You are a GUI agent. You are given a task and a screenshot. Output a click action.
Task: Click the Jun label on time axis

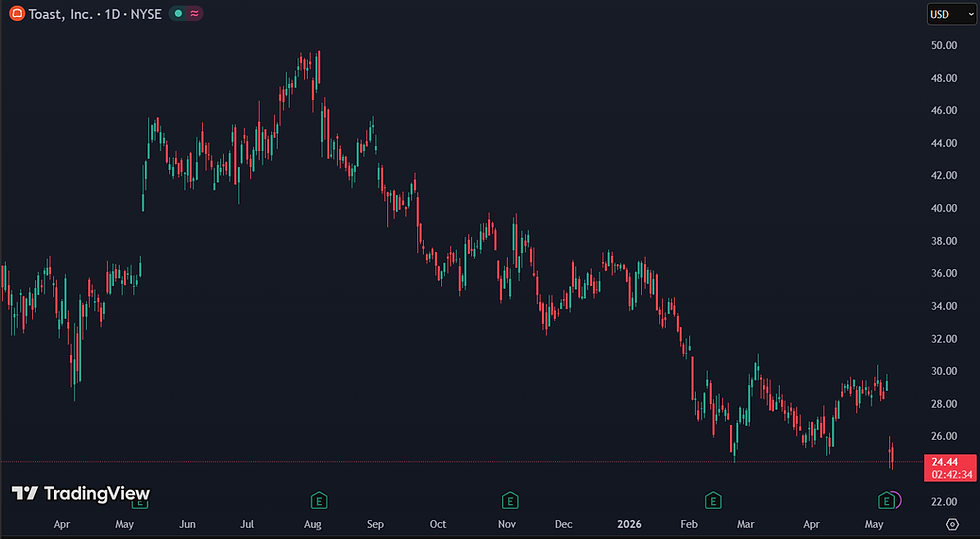point(188,525)
